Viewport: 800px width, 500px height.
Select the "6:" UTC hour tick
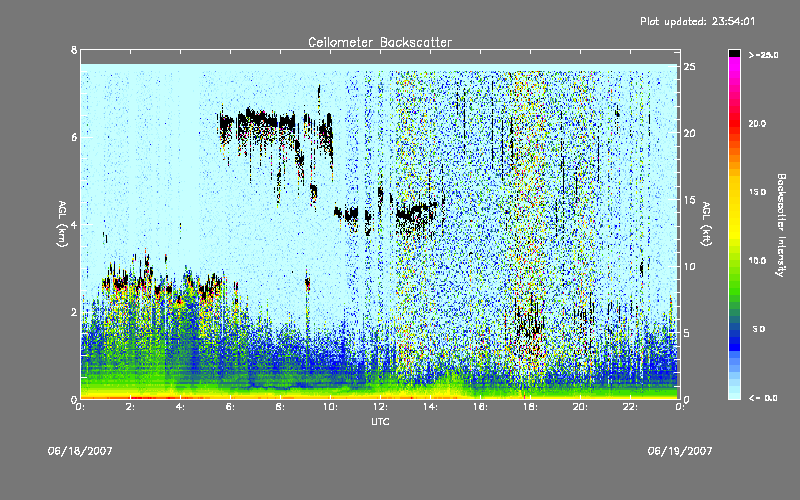click(x=230, y=407)
